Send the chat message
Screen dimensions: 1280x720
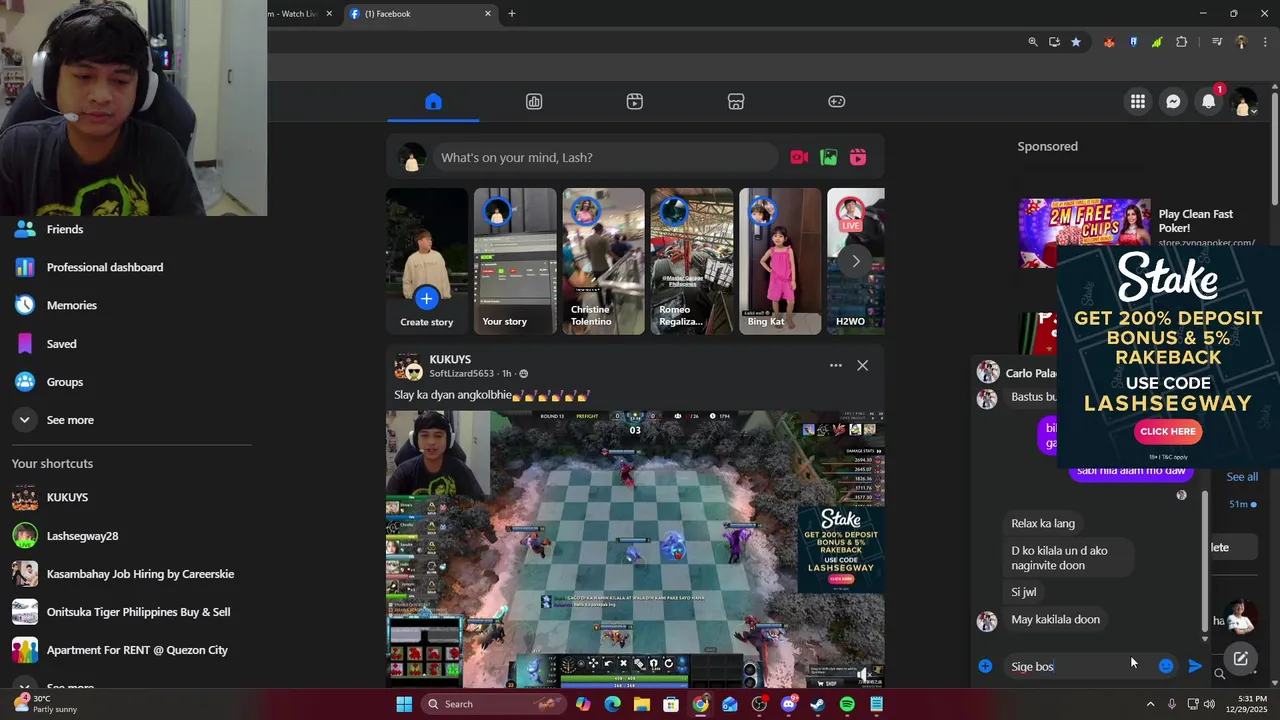[x=1195, y=666]
